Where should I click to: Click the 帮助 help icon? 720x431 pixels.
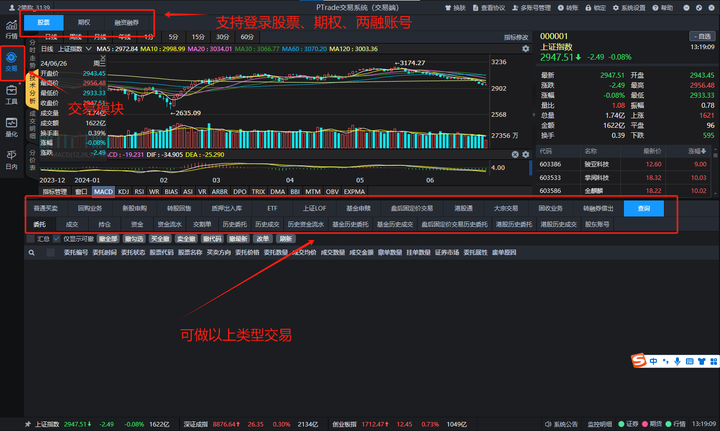coord(661,7)
